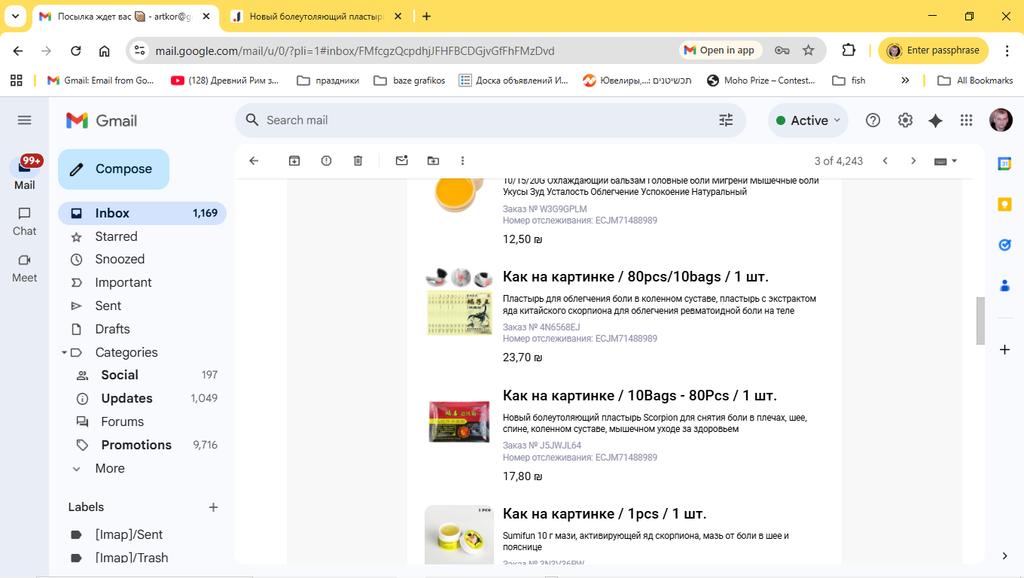Open the Promotions category
Screen dimensions: 1024x578
[x=136, y=445]
